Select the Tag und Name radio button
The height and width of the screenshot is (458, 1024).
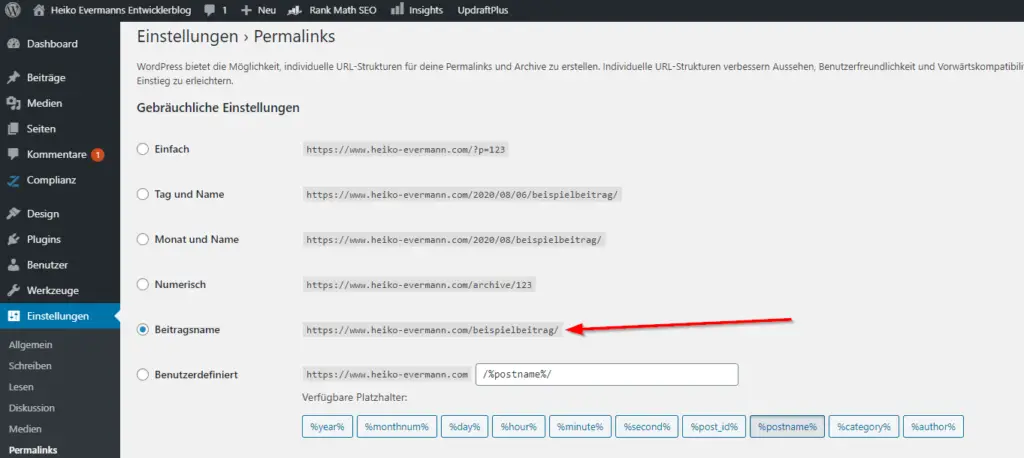(x=143, y=194)
